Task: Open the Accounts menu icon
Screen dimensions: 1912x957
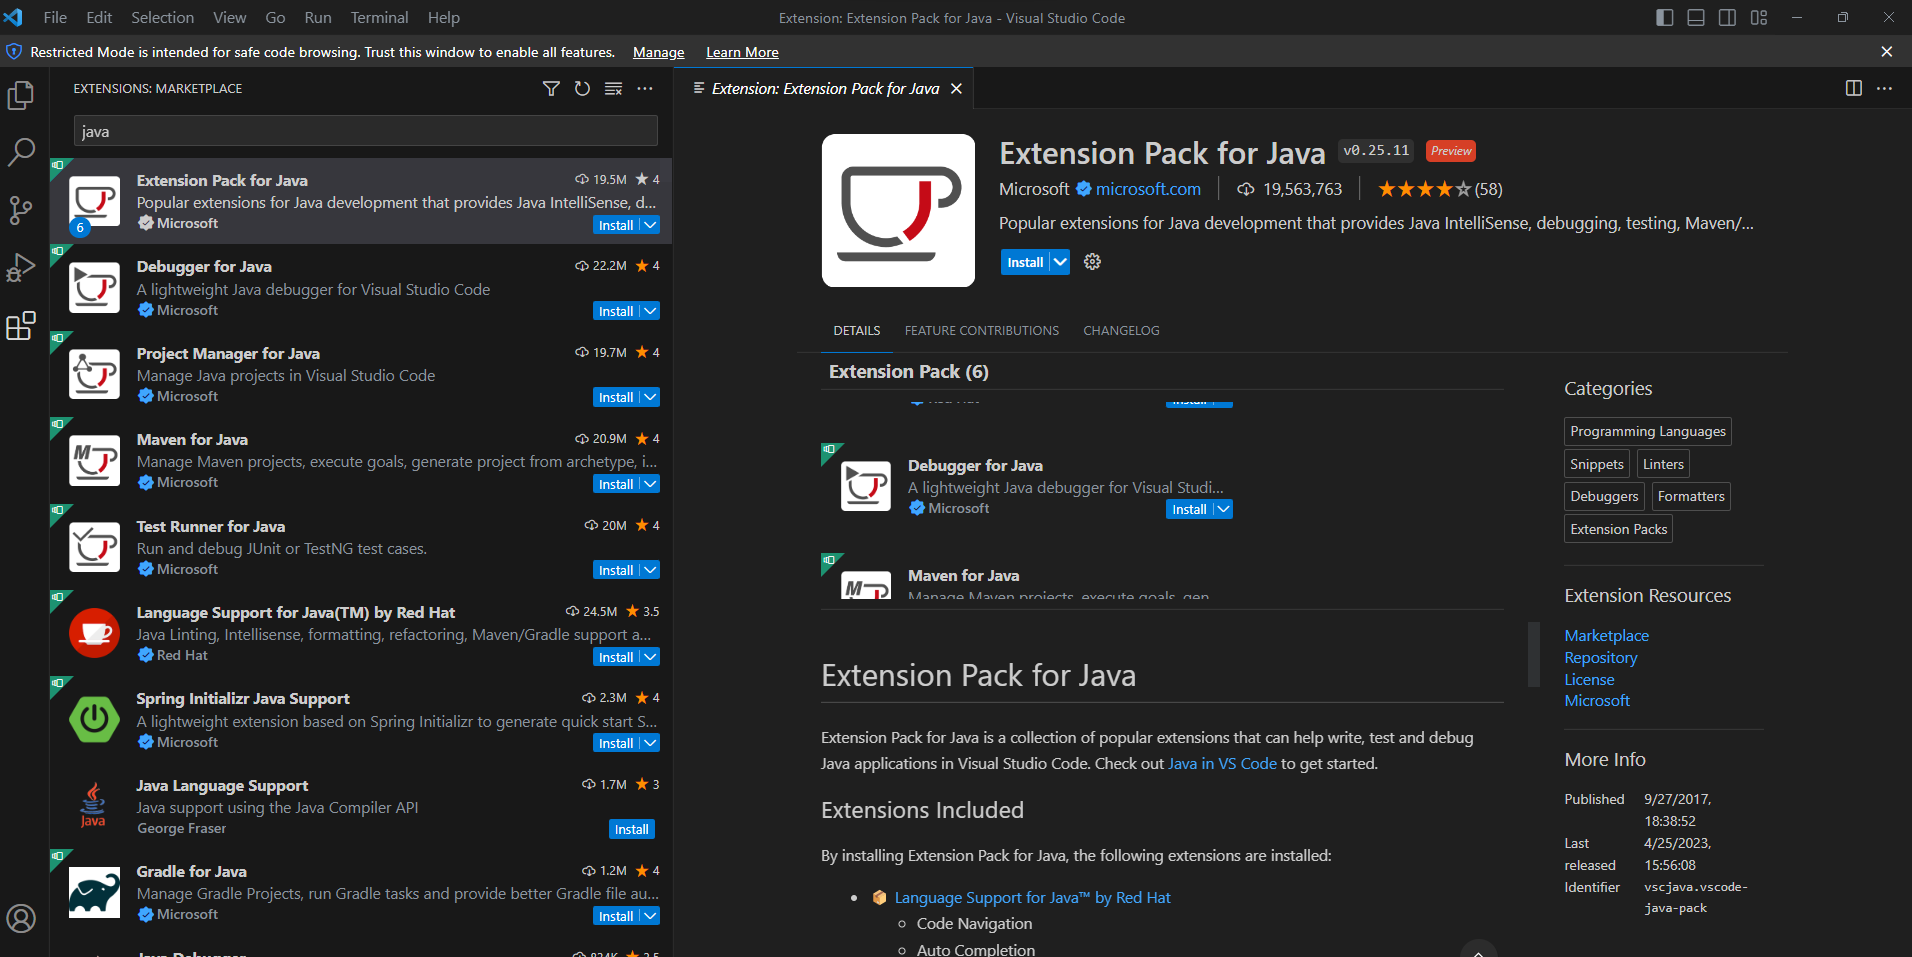Action: pyautogui.click(x=21, y=918)
